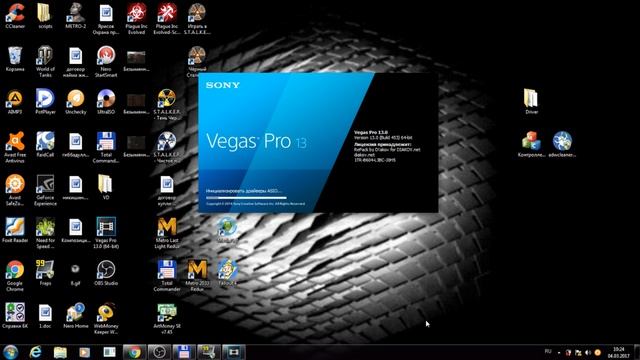Launch the Fallout 4 shortcut
The image size is (640, 360).
coord(227,272)
